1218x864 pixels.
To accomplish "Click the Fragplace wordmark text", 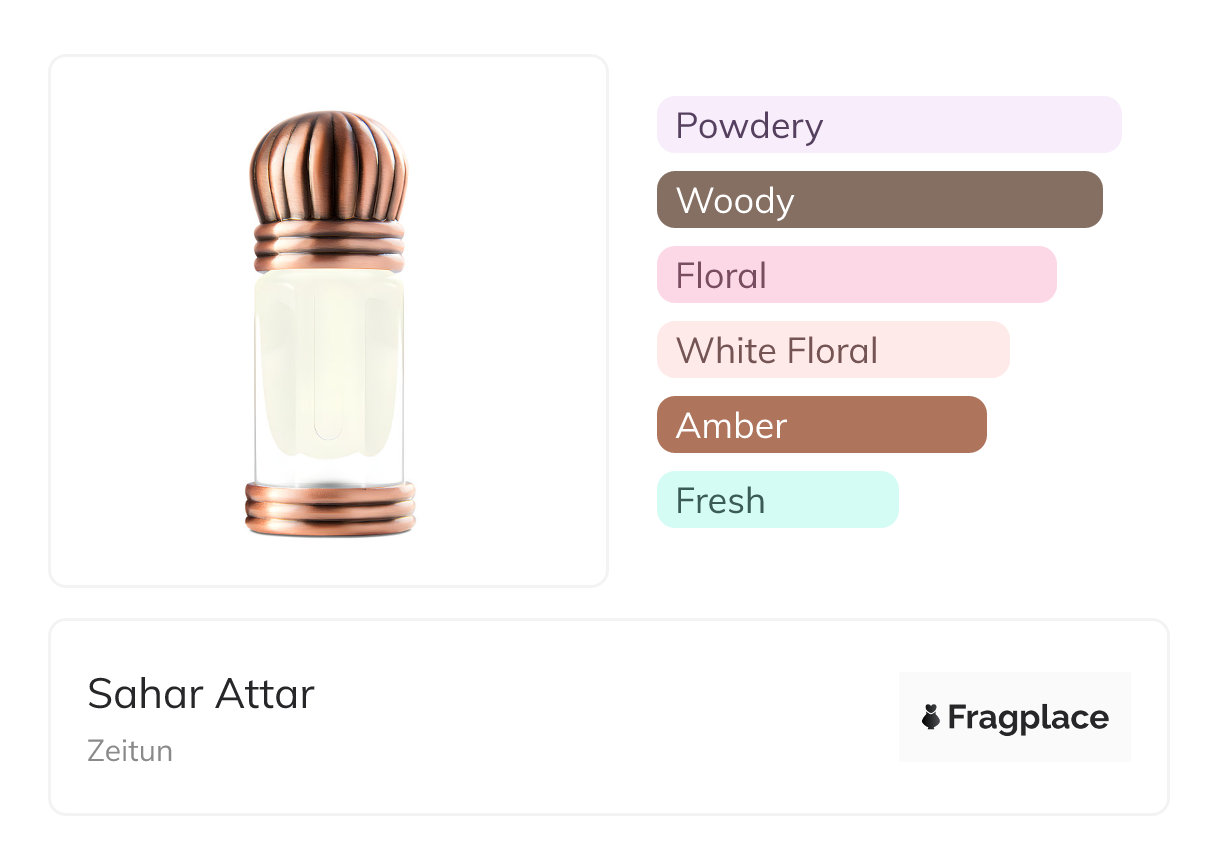I will (1028, 718).
